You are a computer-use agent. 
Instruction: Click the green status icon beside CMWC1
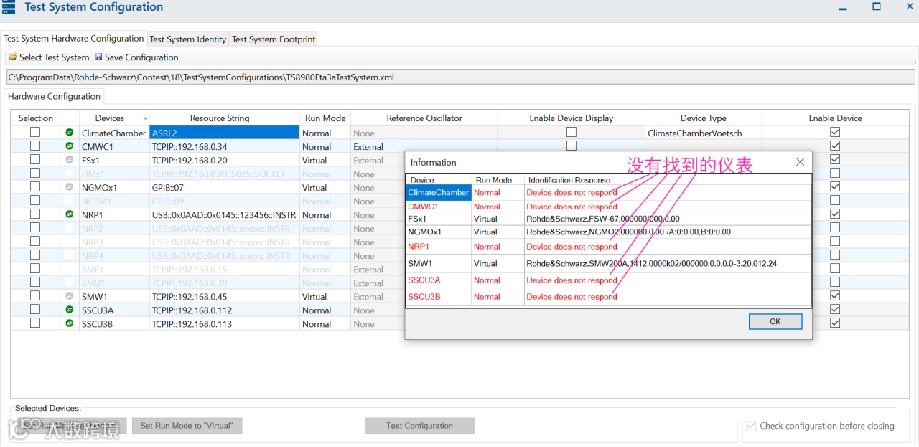[x=70, y=146]
